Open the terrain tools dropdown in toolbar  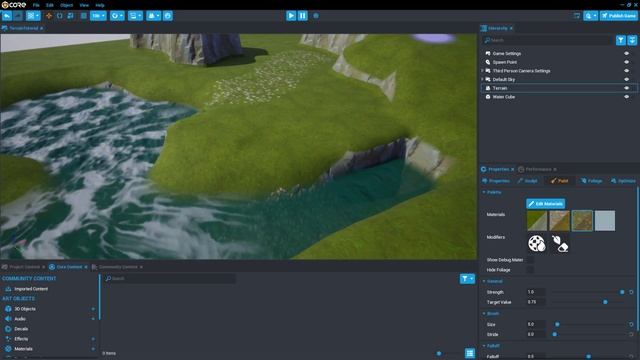pos(153,16)
